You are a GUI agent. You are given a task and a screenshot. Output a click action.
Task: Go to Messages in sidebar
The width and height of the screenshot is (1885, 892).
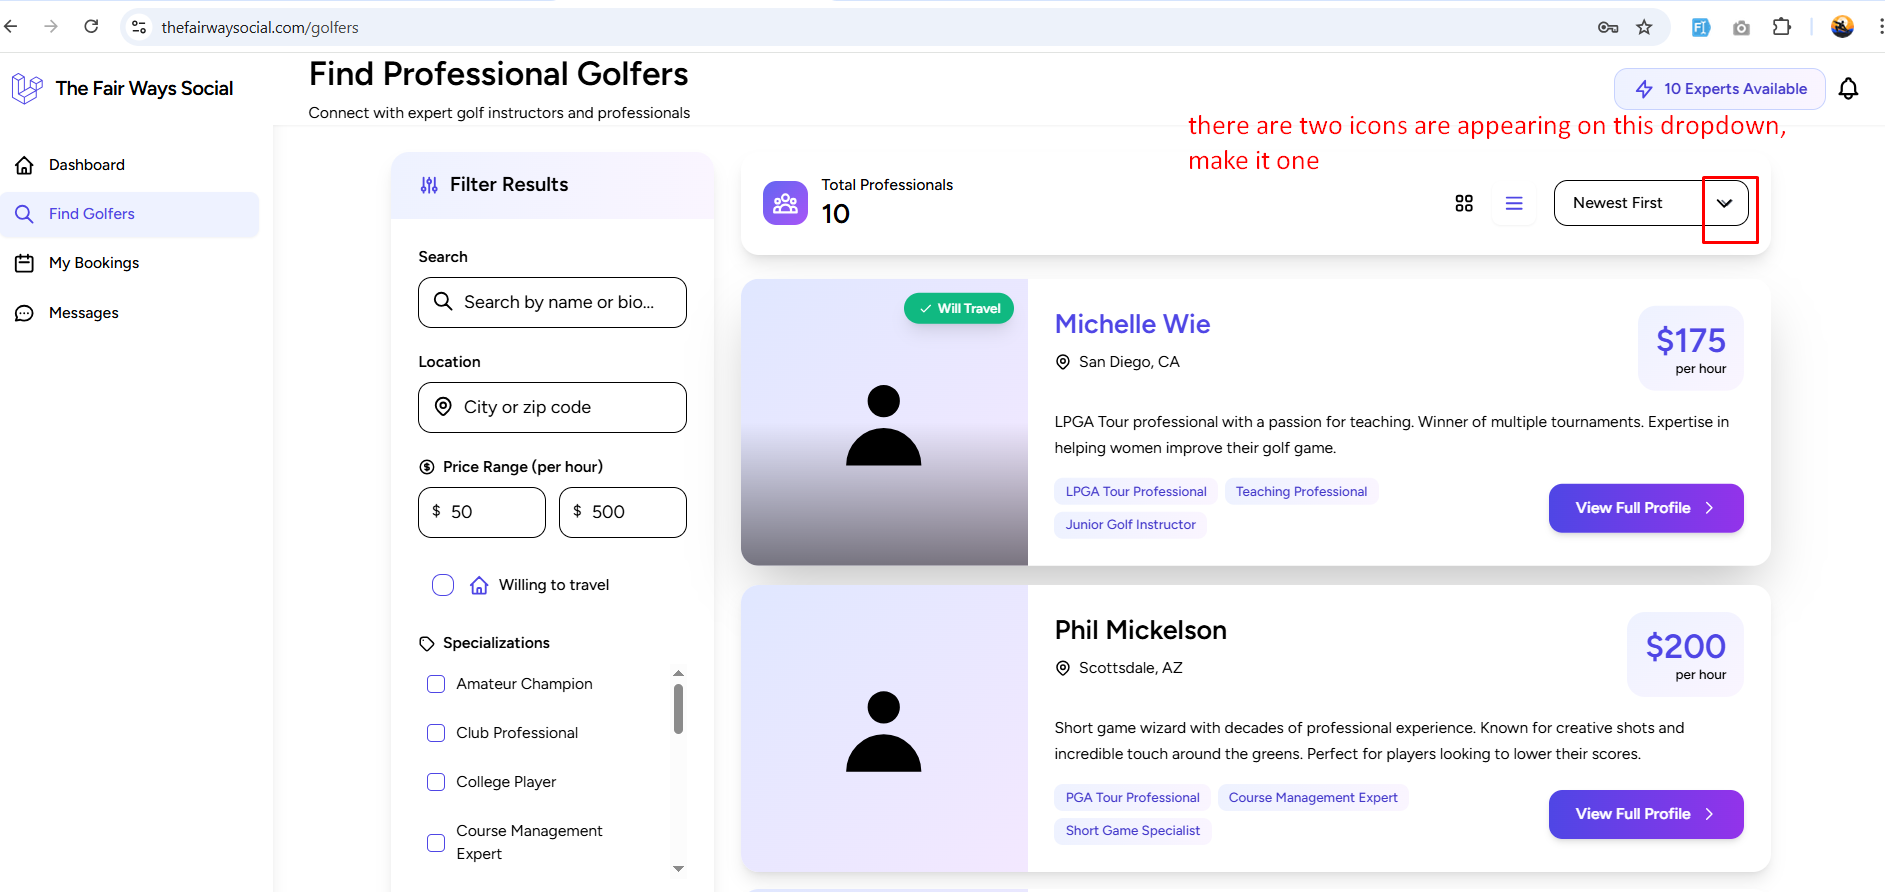(84, 313)
